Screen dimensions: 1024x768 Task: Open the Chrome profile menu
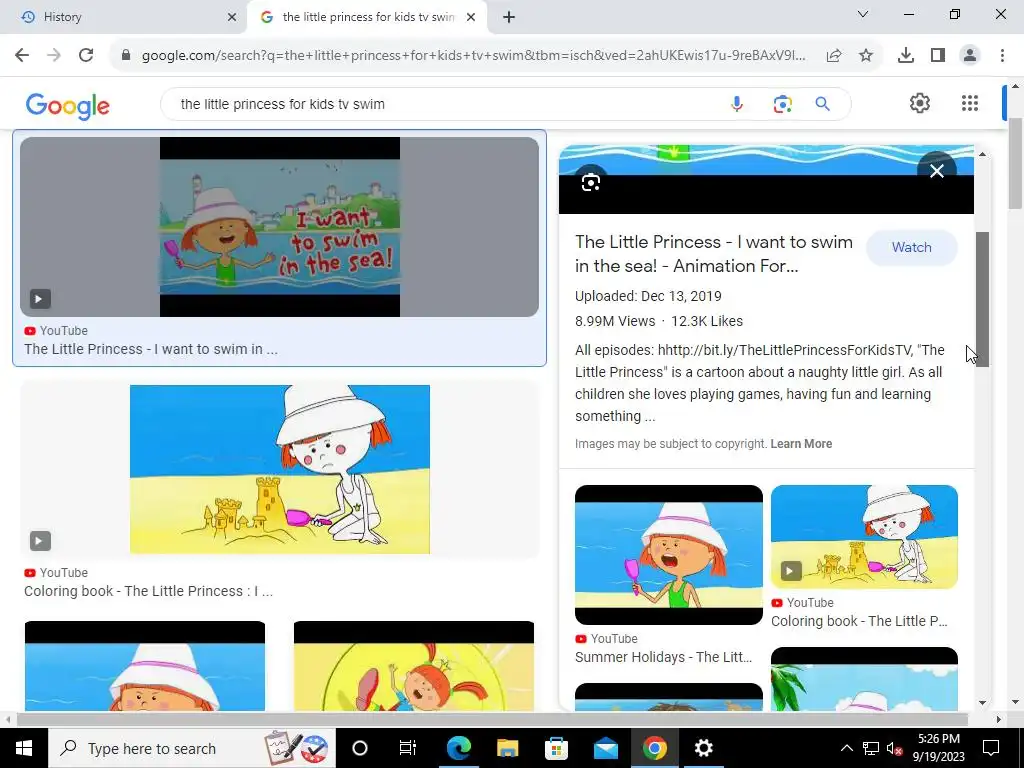click(970, 56)
